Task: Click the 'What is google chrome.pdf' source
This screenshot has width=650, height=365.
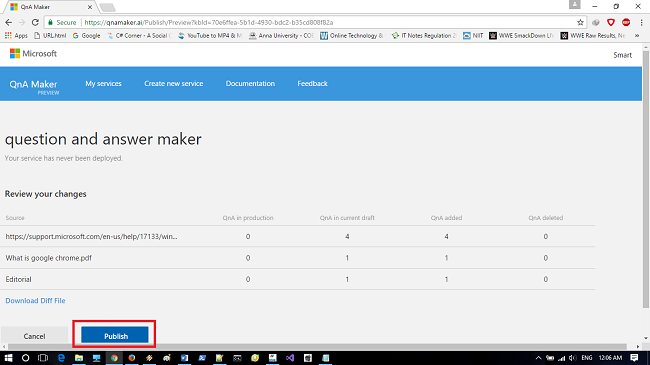Action: tap(49, 258)
